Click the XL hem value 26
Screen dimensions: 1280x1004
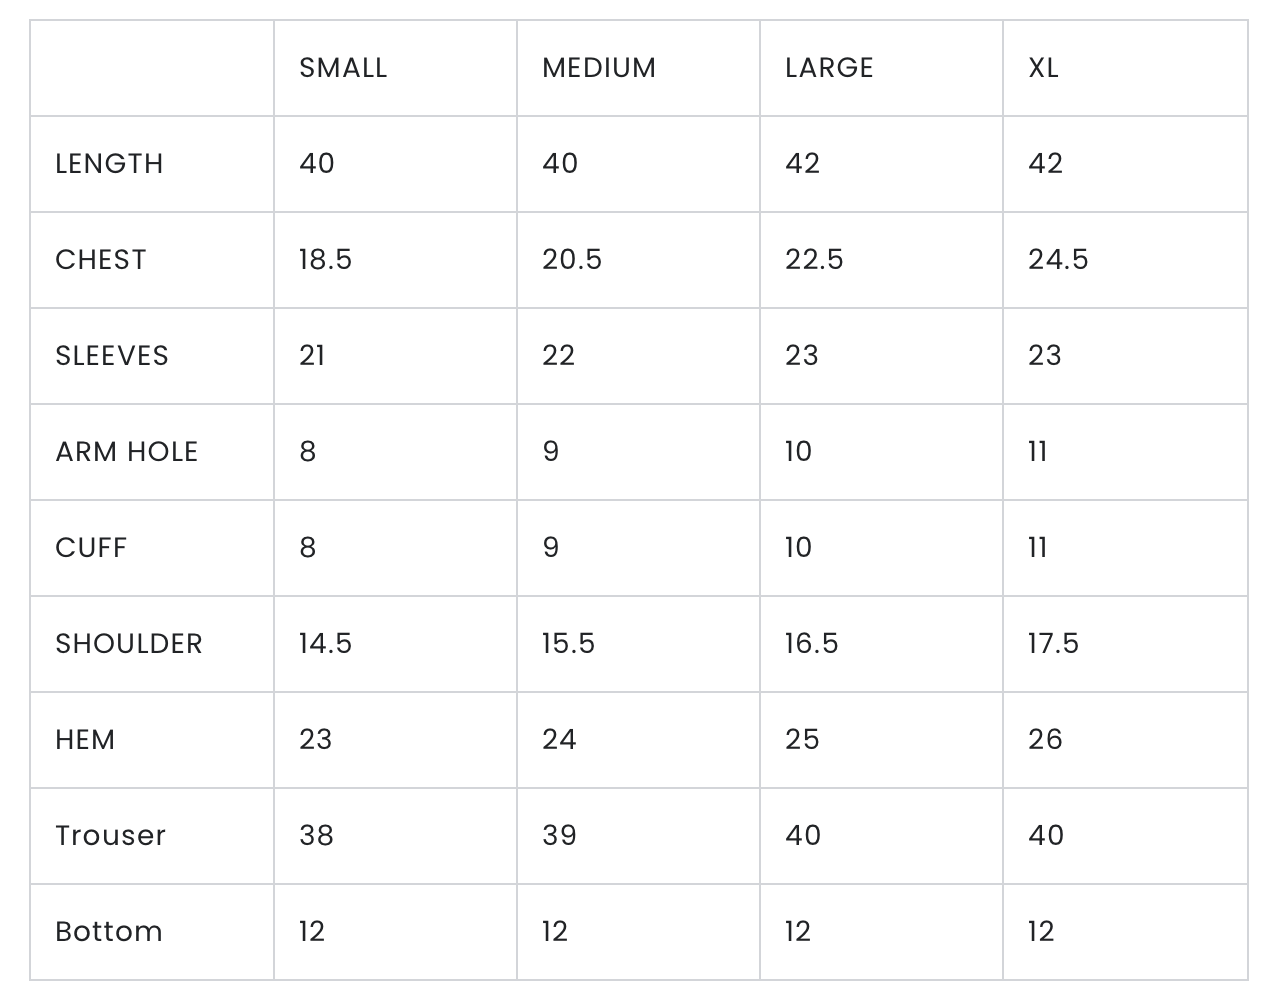1045,740
